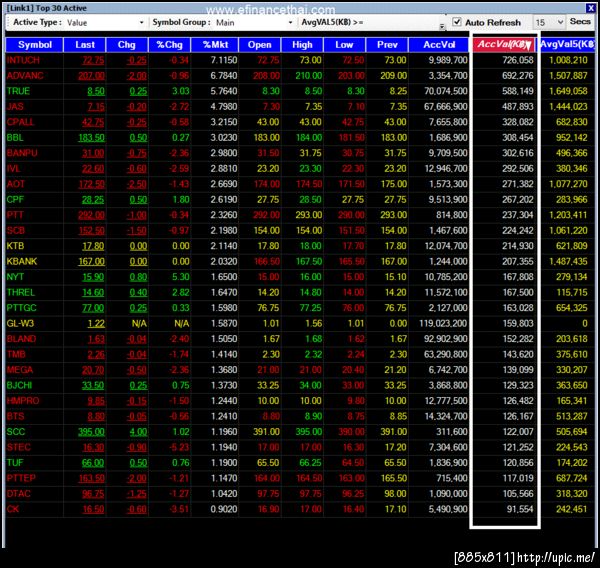The height and width of the screenshot is (568, 600).
Task: Select the BJCHI symbol
Action: 19,385
